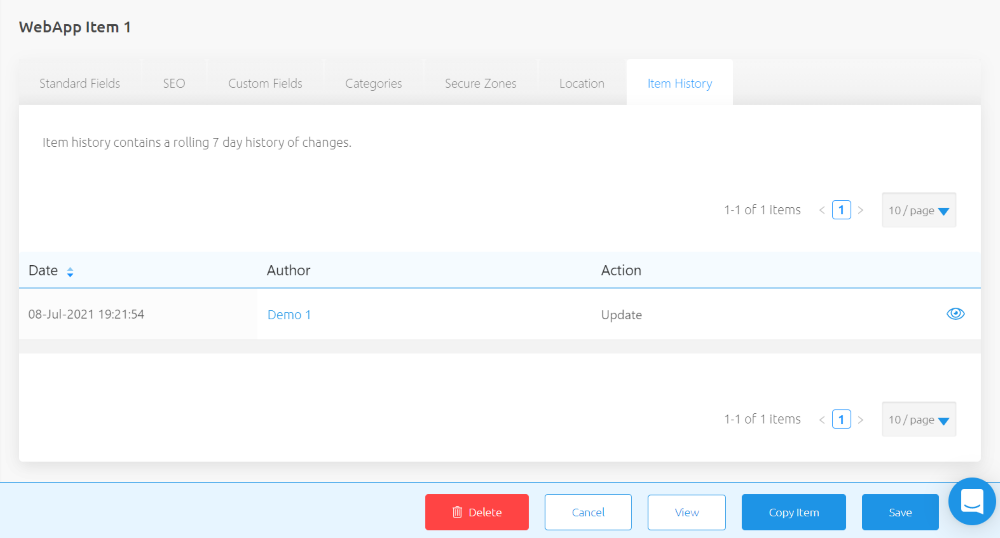Open the Demo 1 author link

(x=289, y=314)
